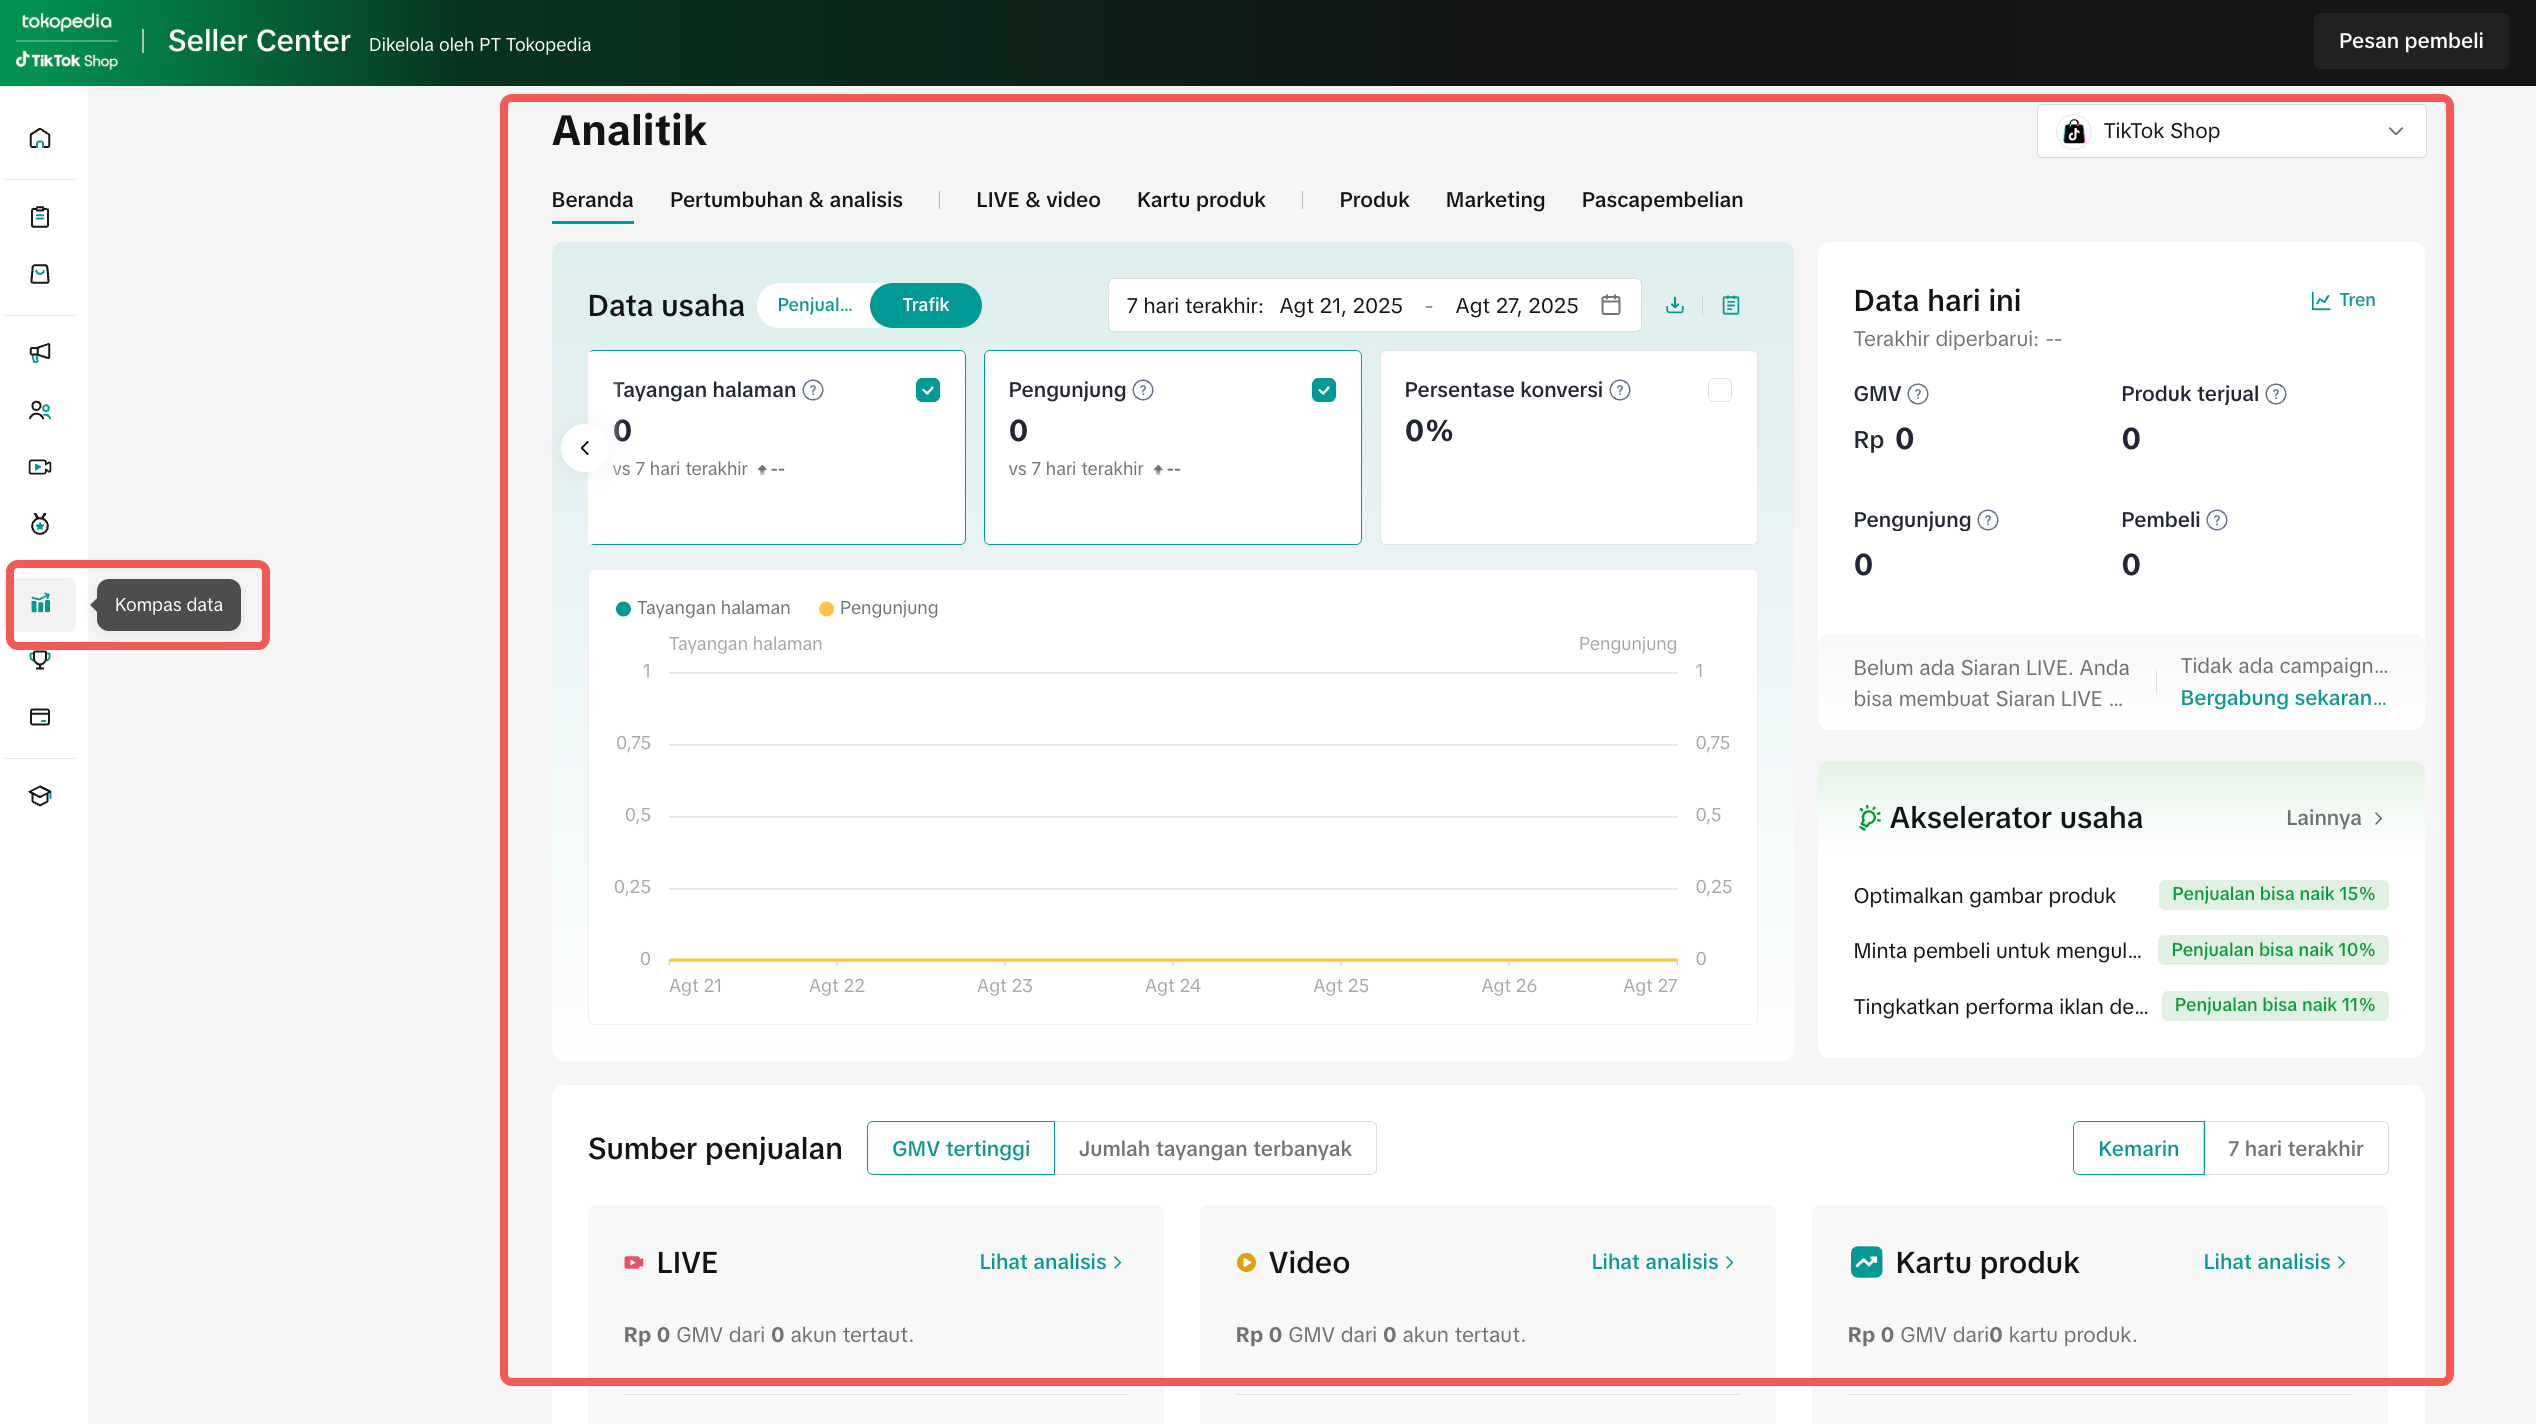The image size is (2536, 1424).
Task: Select the Penjualan toggle in Data usaha
Action: 815,305
